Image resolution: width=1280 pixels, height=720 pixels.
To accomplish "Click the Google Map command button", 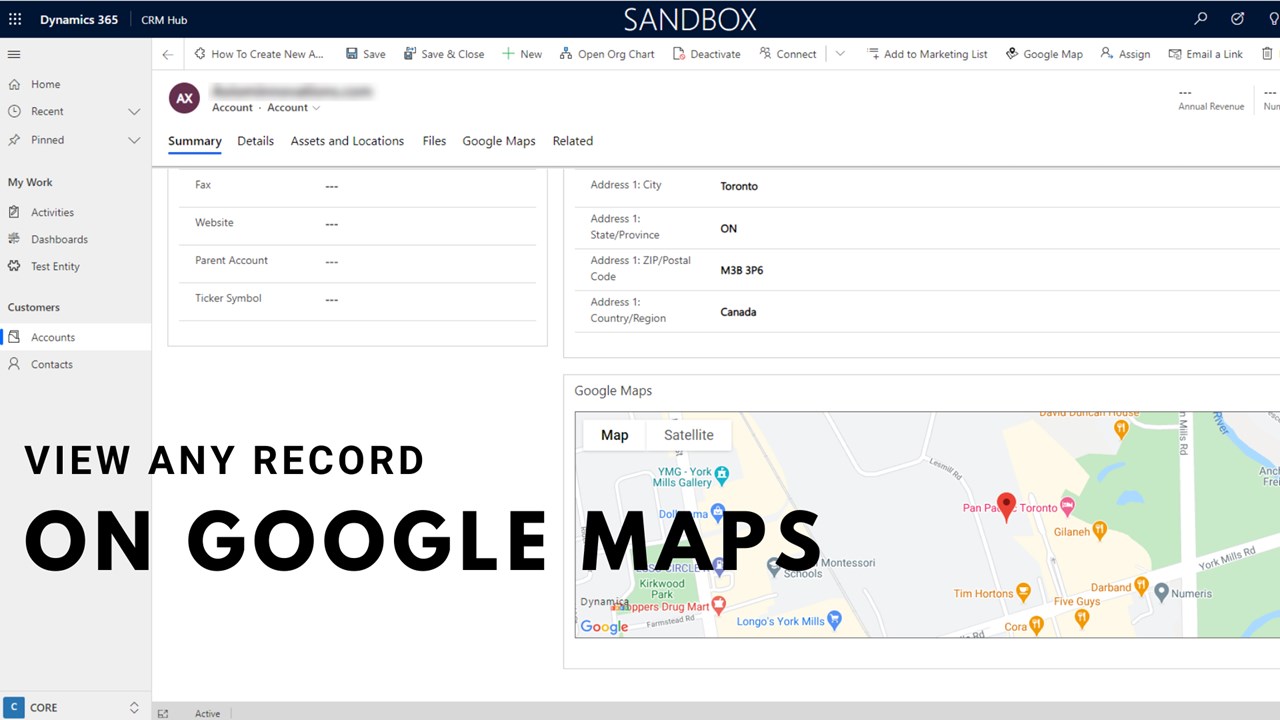I will tap(1045, 54).
